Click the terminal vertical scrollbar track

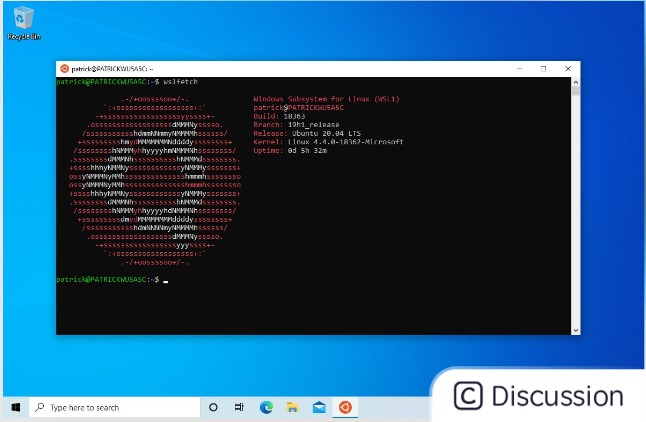pyautogui.click(x=576, y=200)
